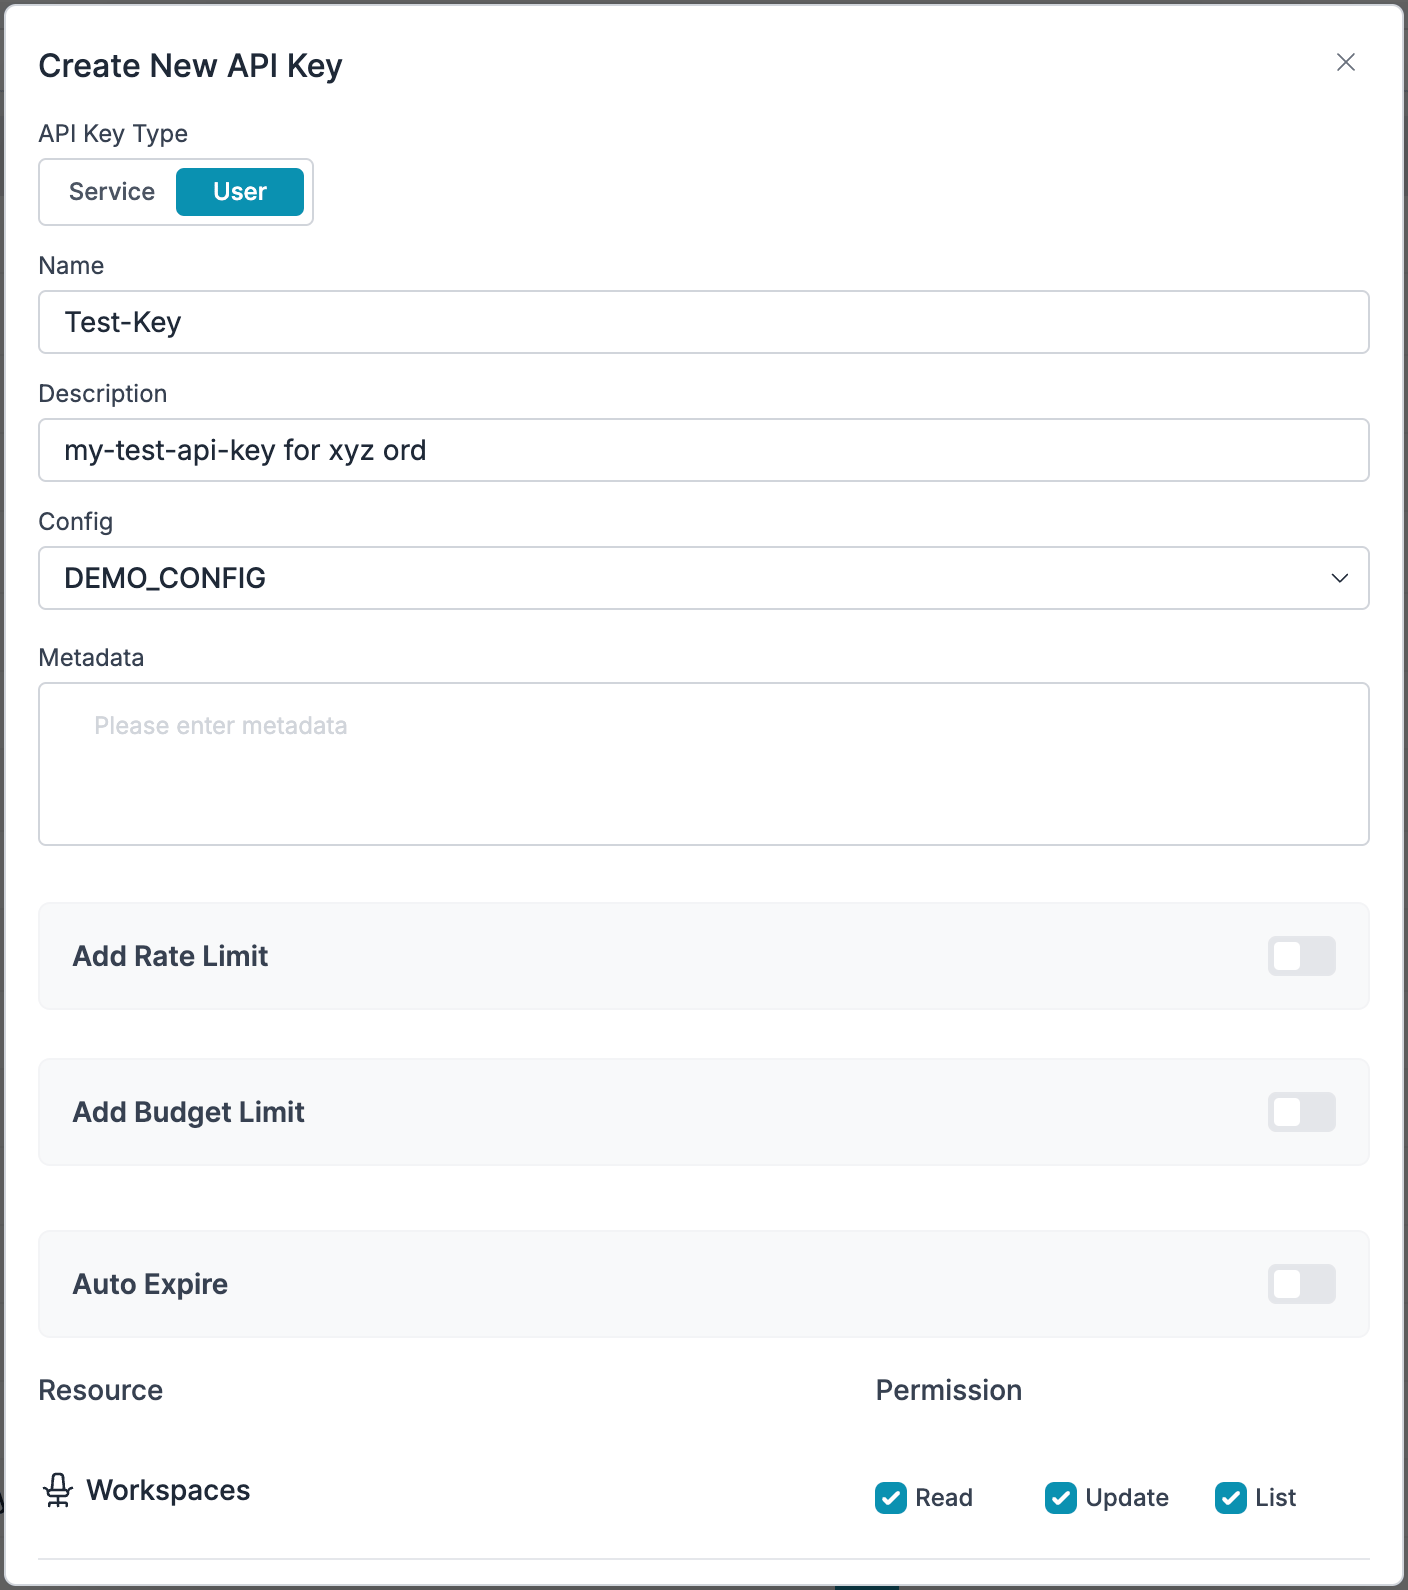The height and width of the screenshot is (1590, 1408).
Task: Click the Description text field
Action: [x=704, y=450]
